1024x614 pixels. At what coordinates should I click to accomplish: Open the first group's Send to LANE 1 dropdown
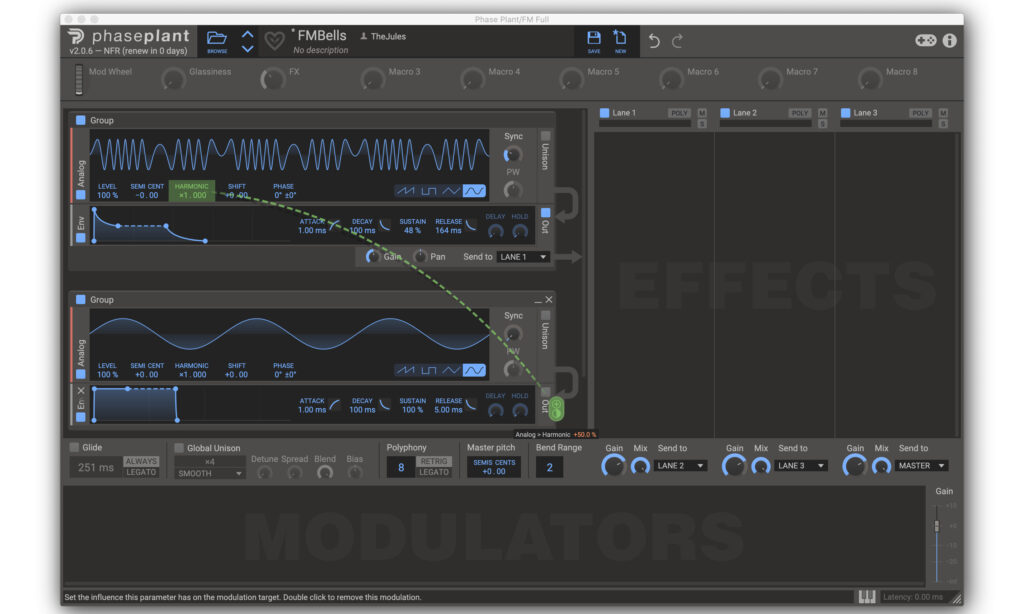(x=523, y=257)
